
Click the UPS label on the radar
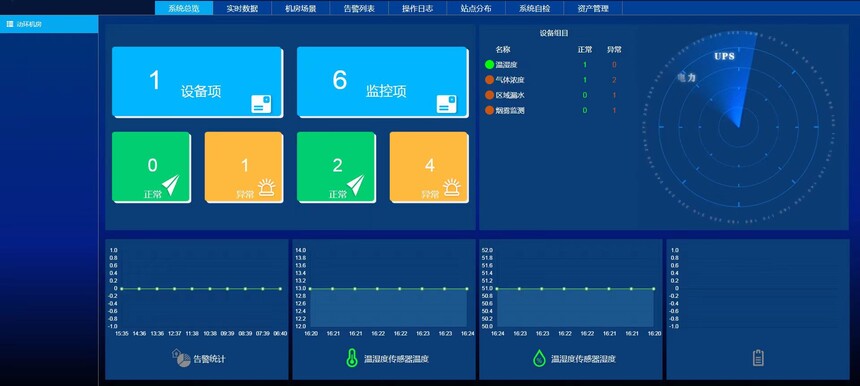(x=724, y=56)
